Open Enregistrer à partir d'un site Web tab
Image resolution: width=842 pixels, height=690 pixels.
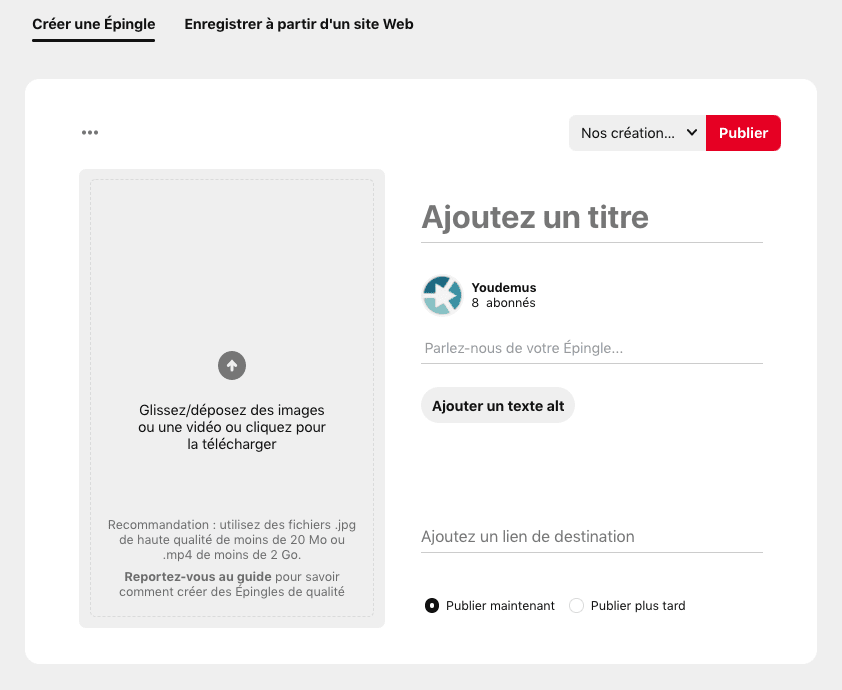pos(299,24)
